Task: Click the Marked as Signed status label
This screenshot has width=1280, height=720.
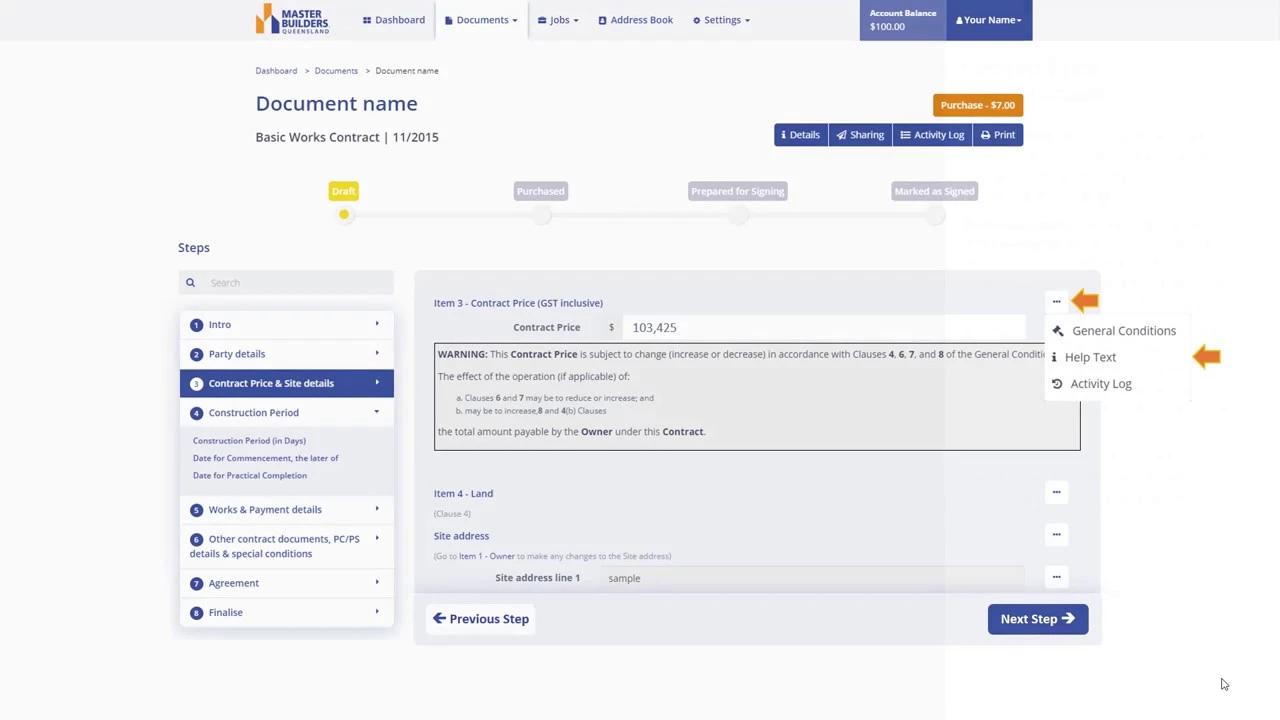Action: (x=934, y=191)
